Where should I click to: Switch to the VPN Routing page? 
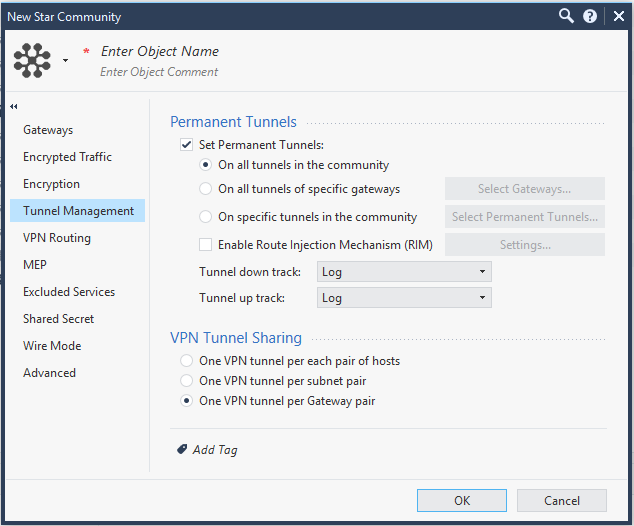coord(57,238)
